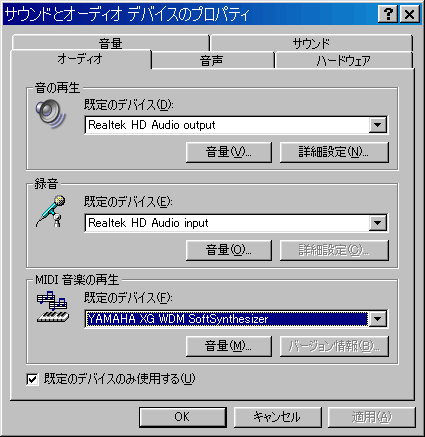Viewport: 425px width, 437px height.
Task: Click the microphone icon in 録音
Action: click(51, 211)
